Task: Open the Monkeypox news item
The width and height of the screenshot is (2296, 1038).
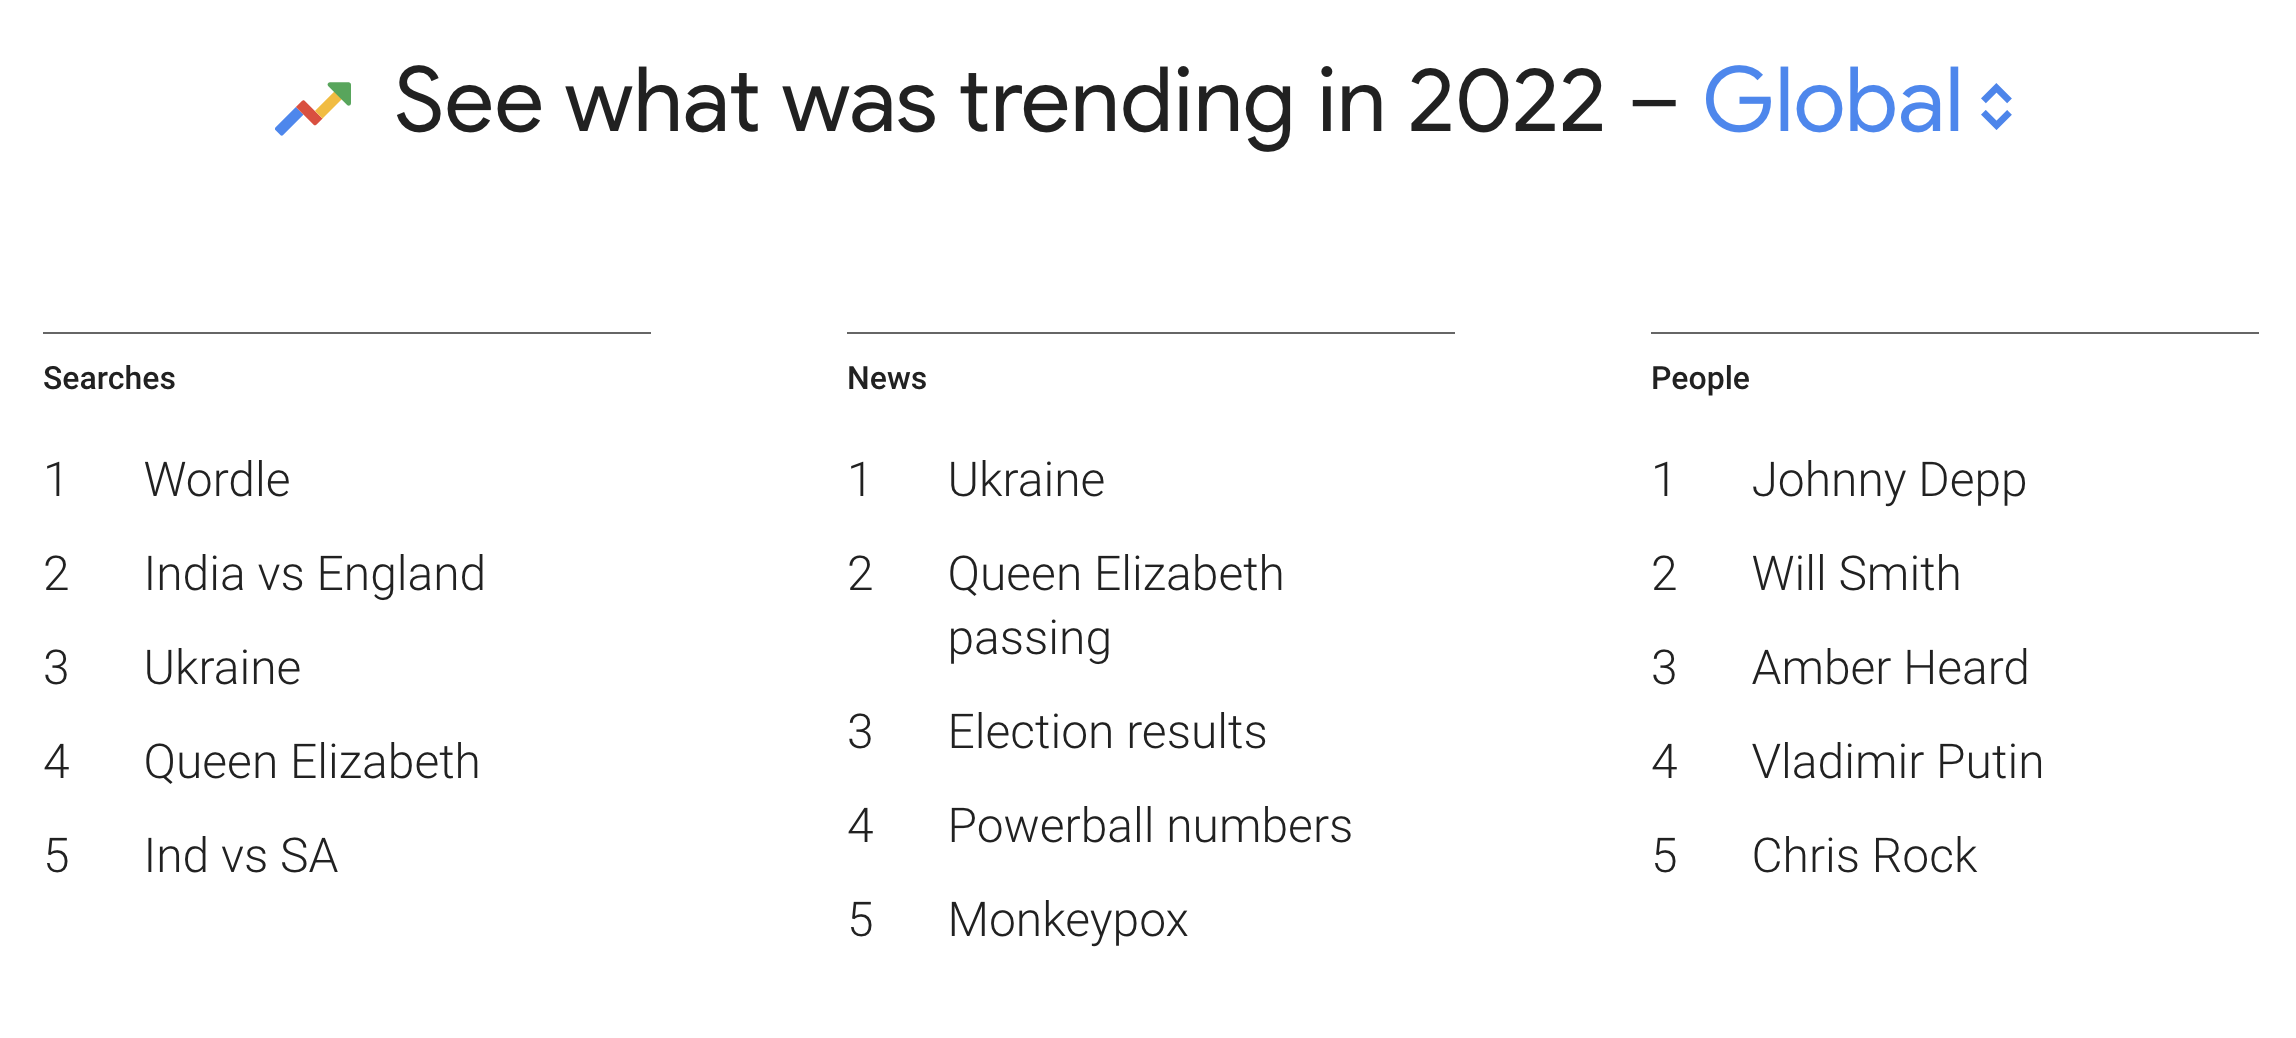Action: coord(1067,920)
